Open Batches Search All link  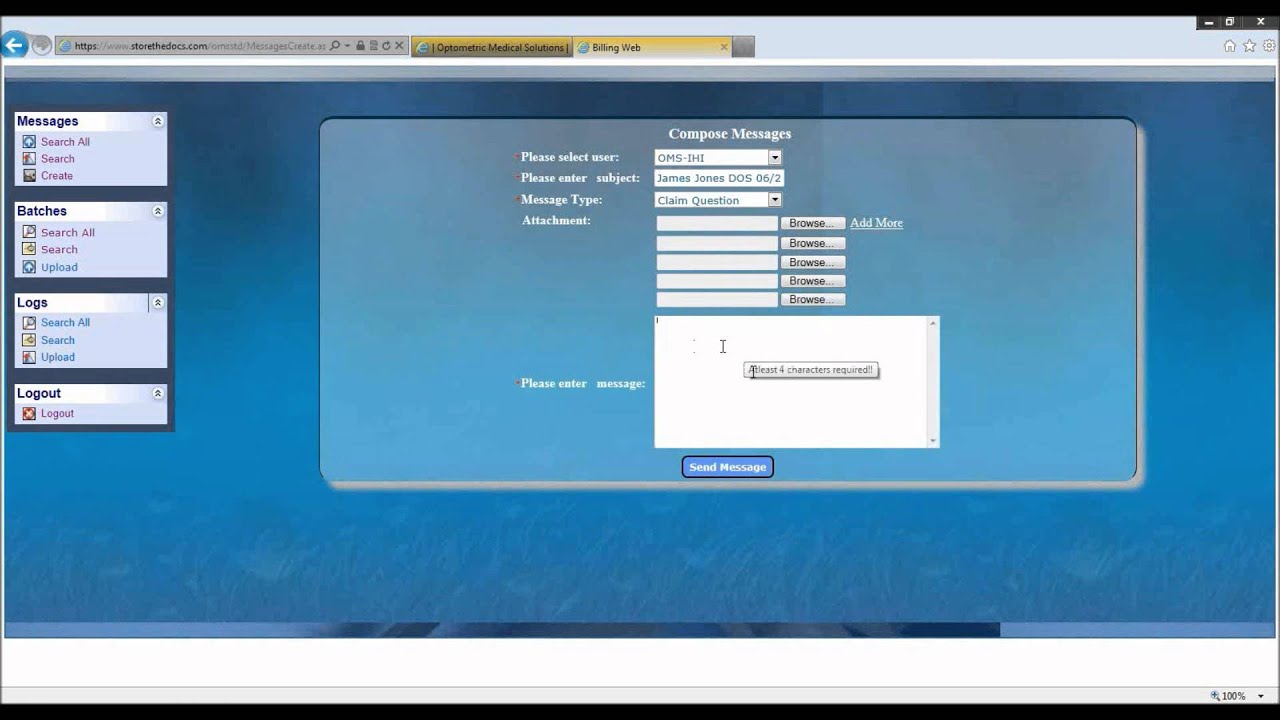[x=68, y=232]
